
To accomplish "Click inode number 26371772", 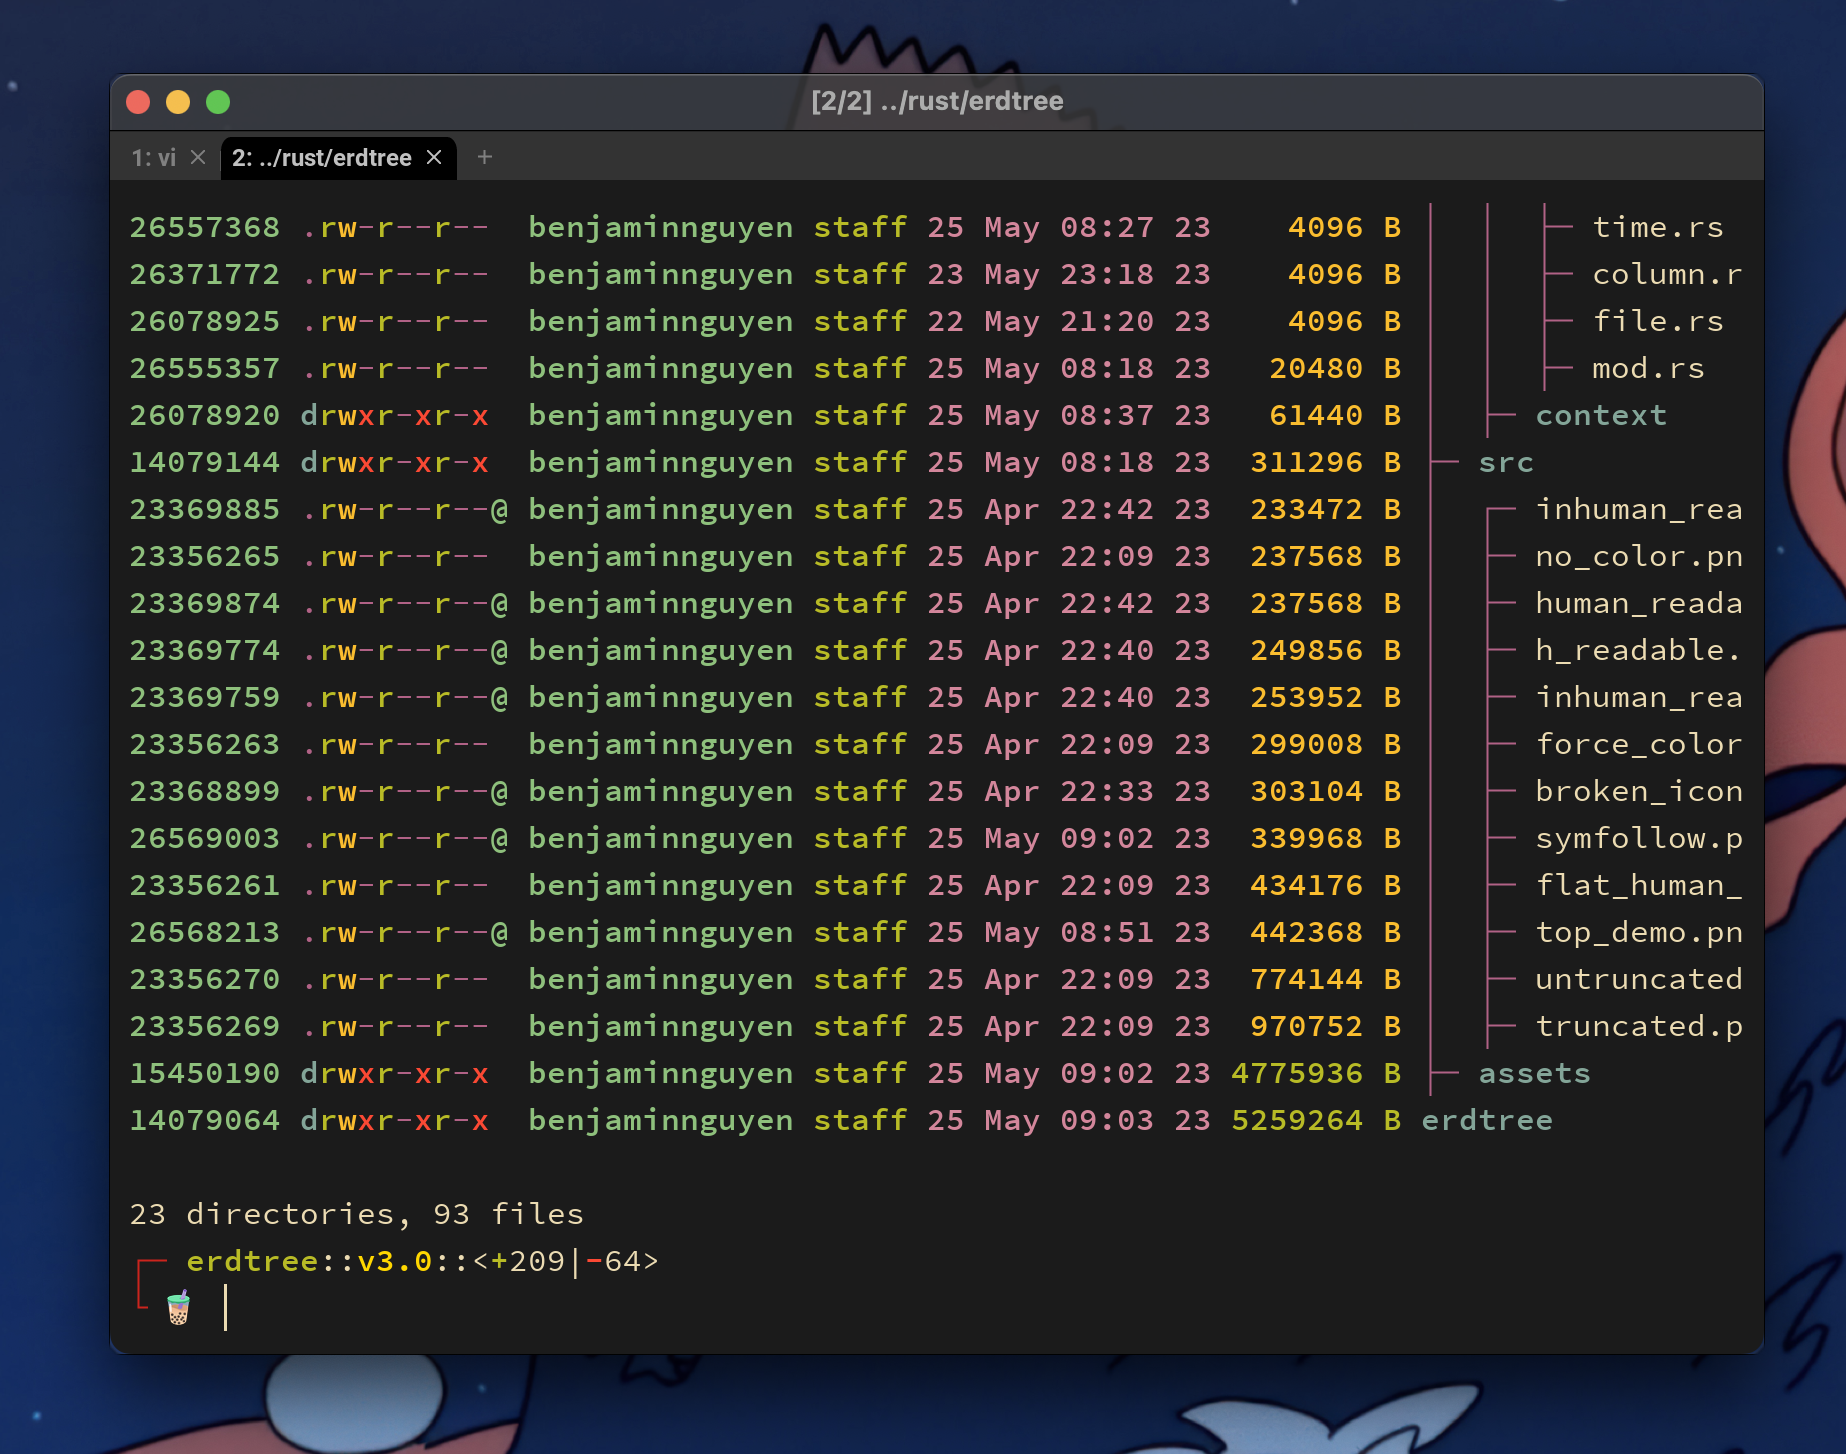I will pyautogui.click(x=205, y=274).
